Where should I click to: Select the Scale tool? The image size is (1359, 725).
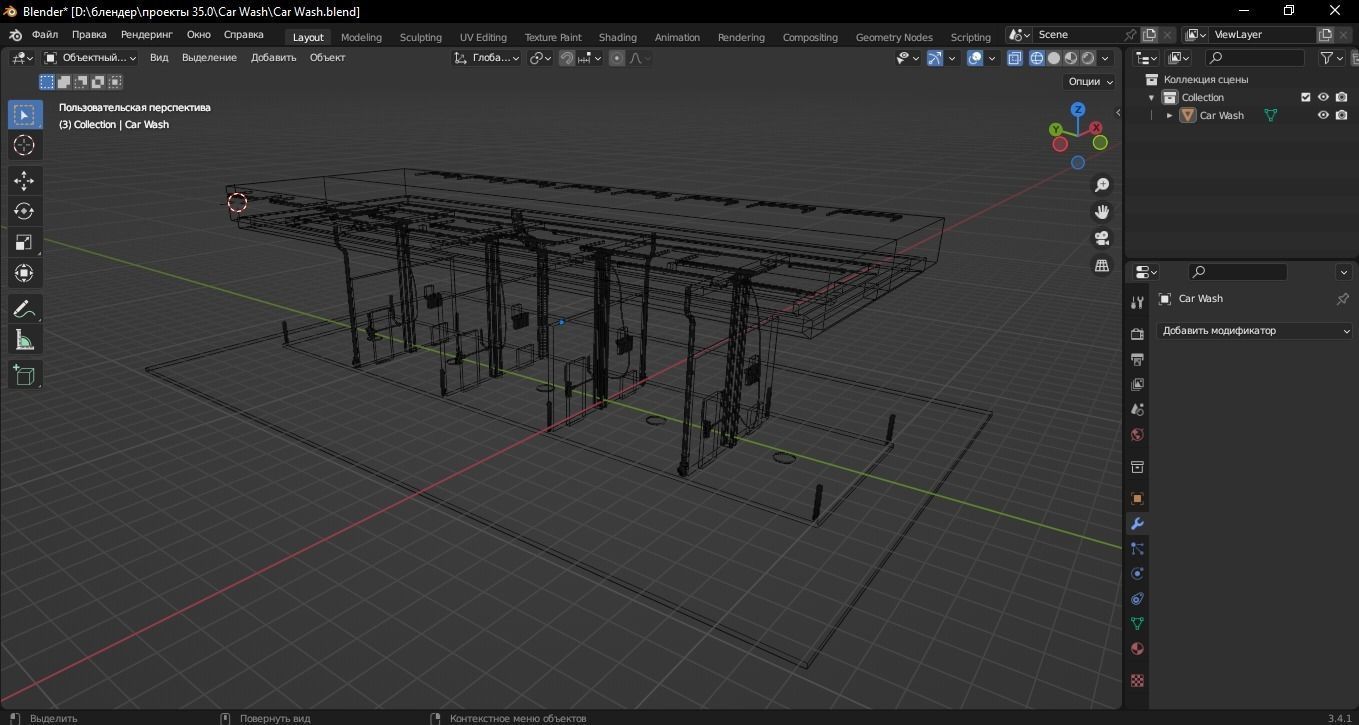click(x=24, y=243)
